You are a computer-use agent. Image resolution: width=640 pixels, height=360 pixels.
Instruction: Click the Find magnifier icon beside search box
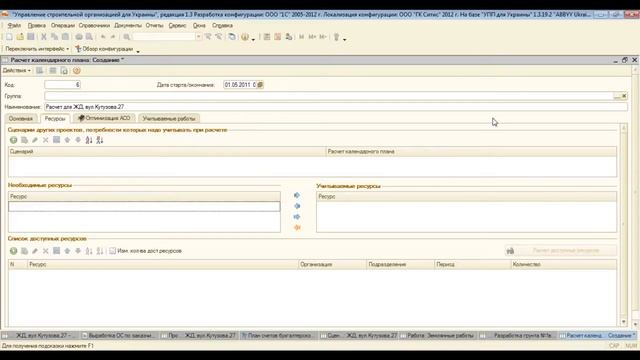point(127,37)
